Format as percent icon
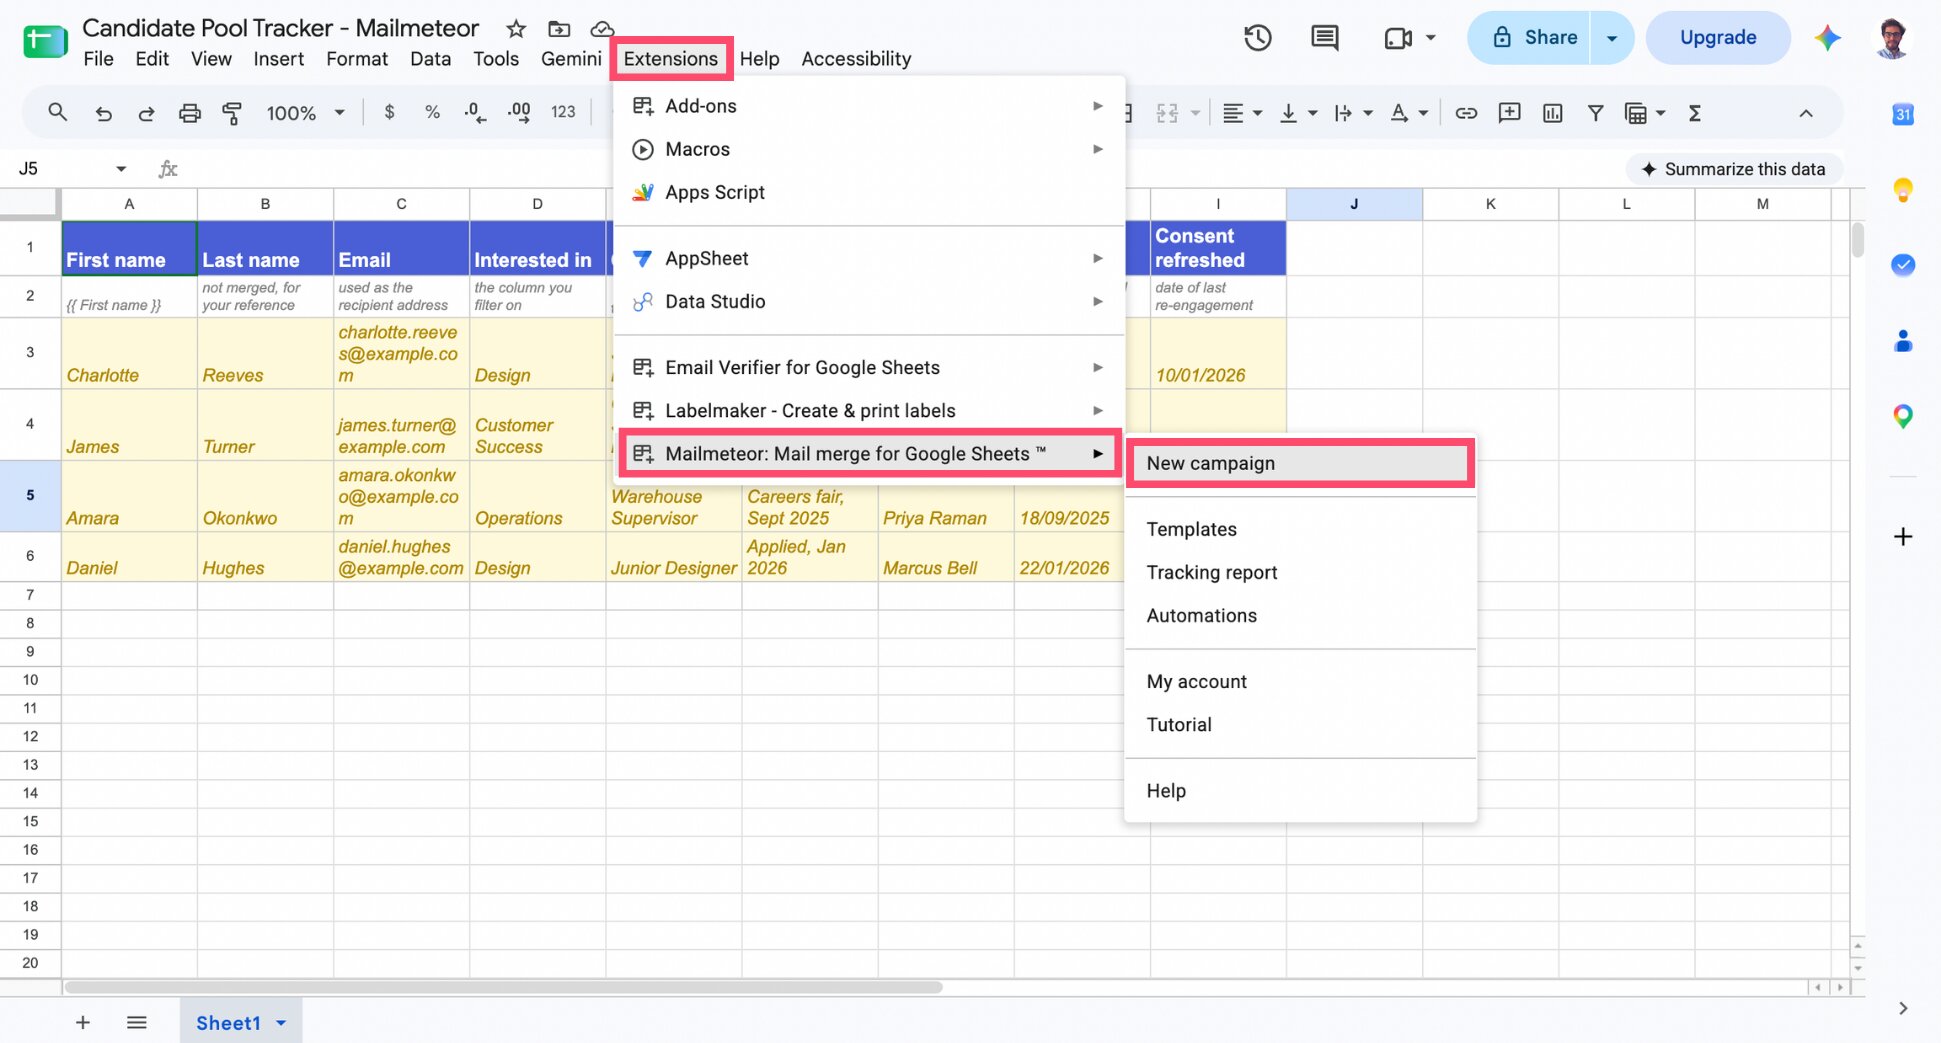Viewport: 1941px width, 1043px height. [432, 112]
